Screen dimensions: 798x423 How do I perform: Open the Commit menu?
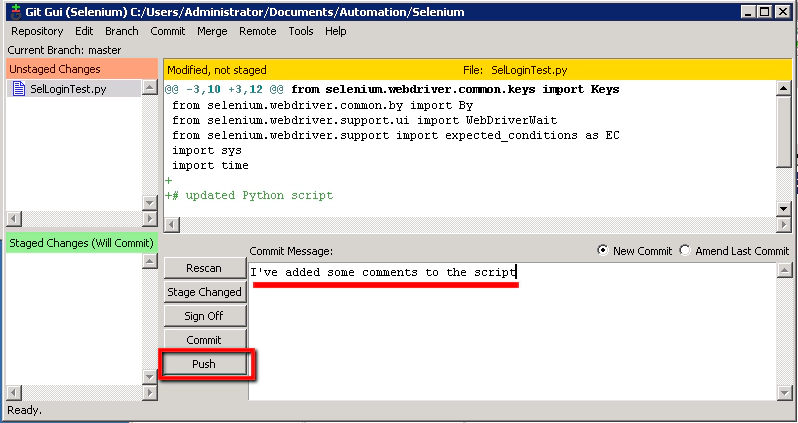click(167, 31)
